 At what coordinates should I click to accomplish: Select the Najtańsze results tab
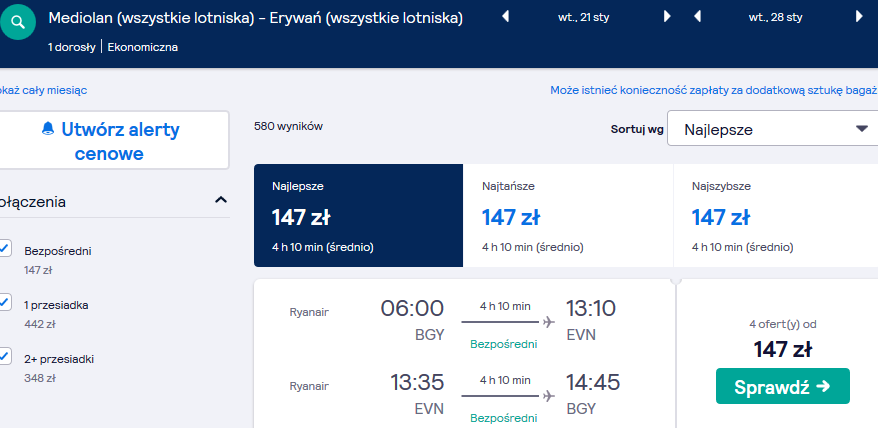[x=568, y=215]
